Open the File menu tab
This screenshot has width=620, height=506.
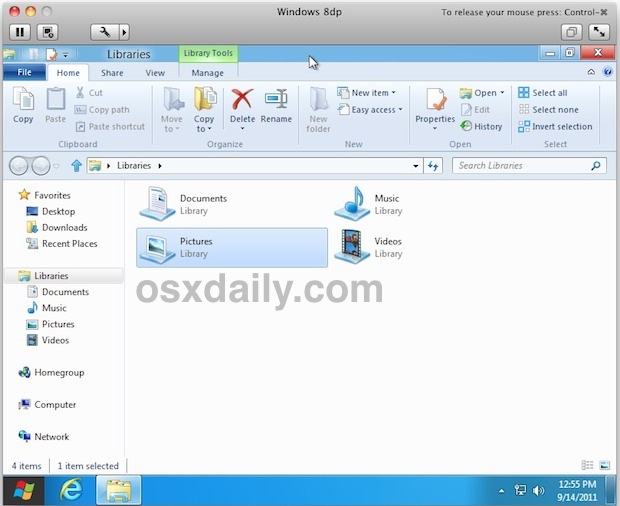(x=24, y=72)
